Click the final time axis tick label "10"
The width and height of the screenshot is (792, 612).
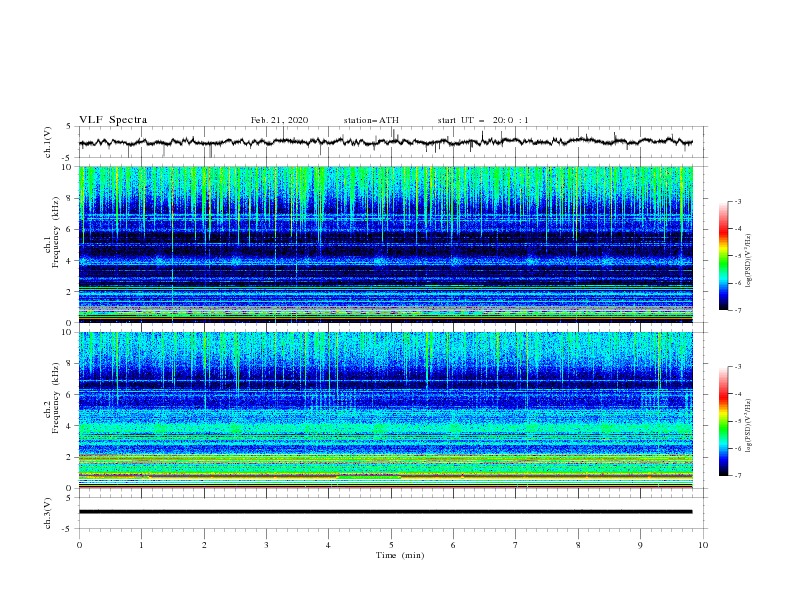pyautogui.click(x=703, y=545)
